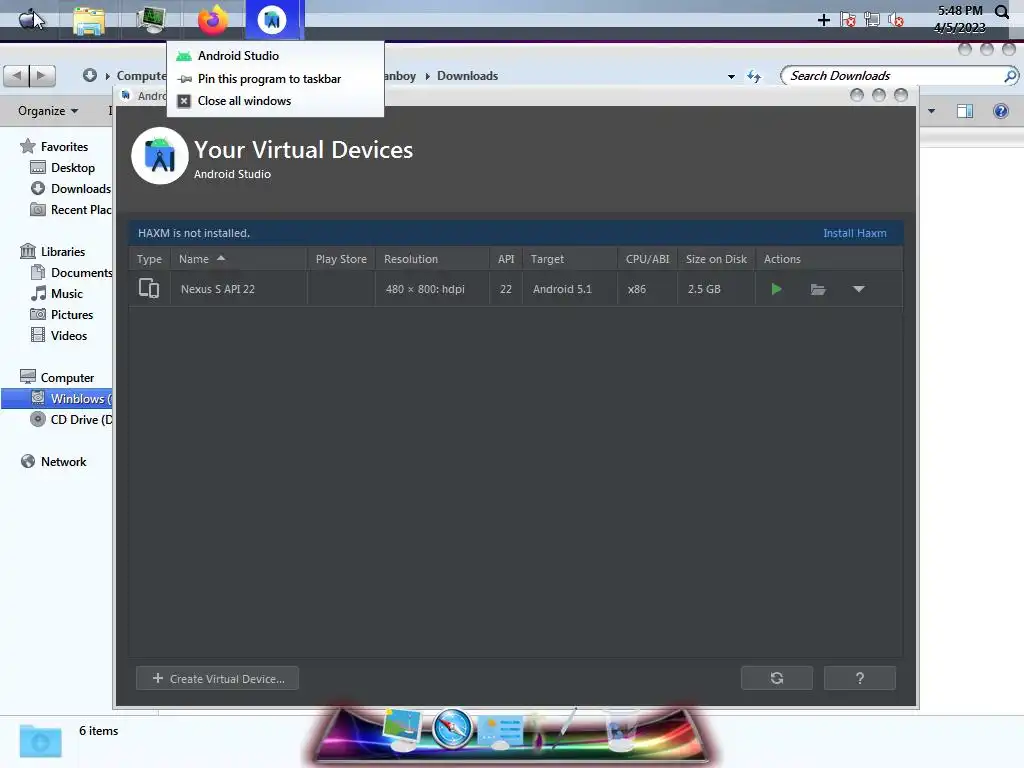Sort by Target column header

pos(569,259)
